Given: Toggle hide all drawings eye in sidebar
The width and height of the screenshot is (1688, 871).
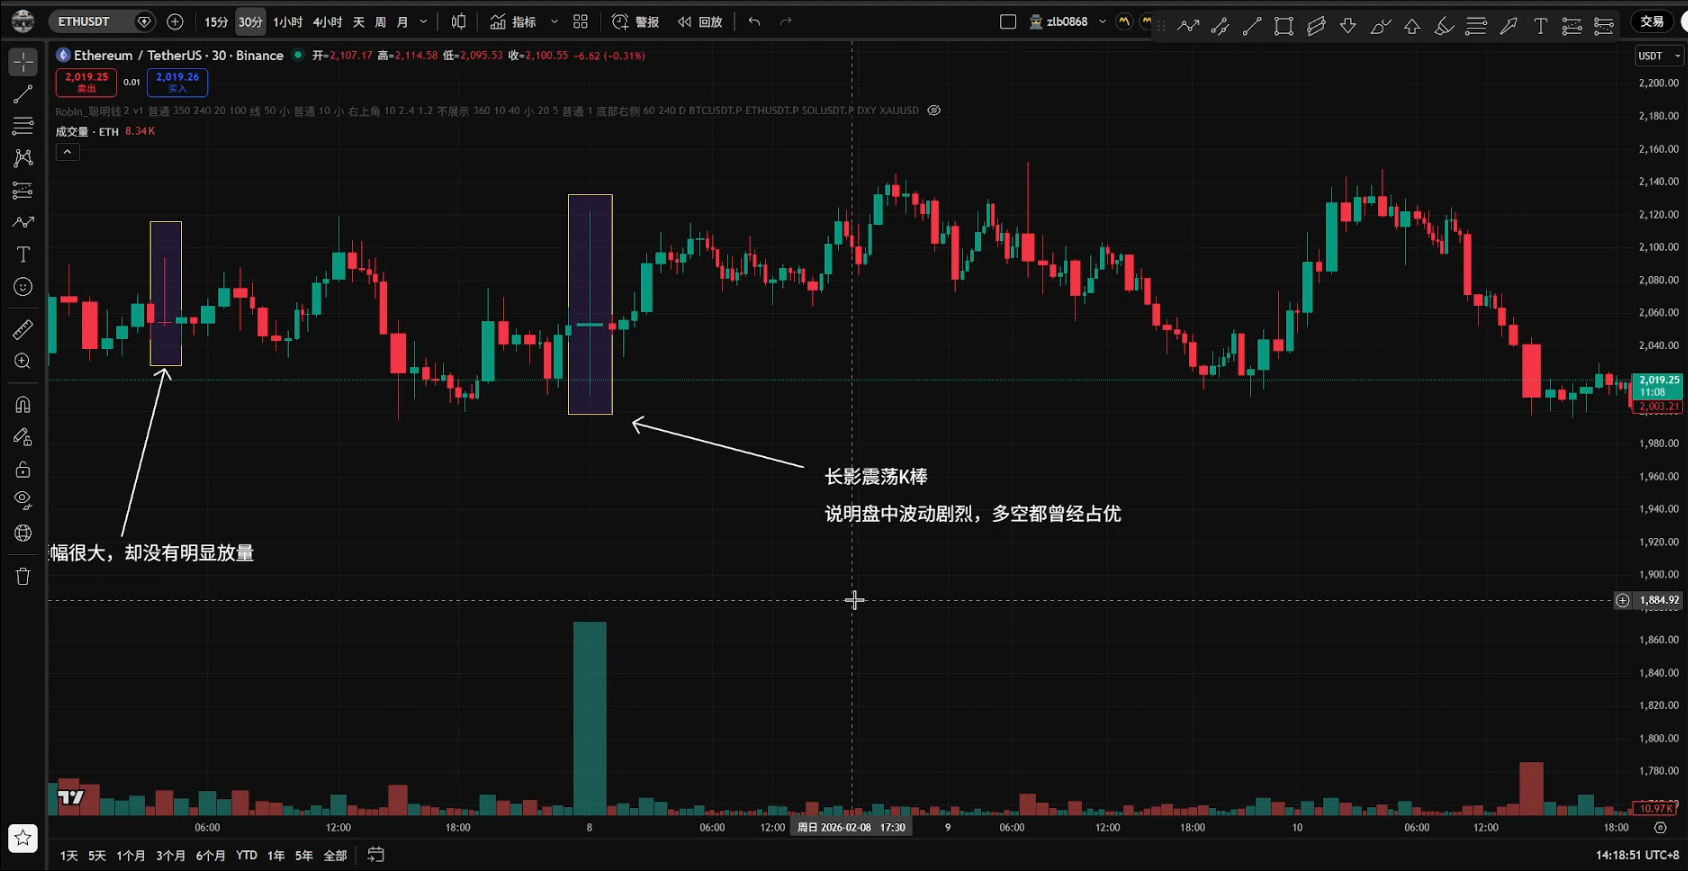Looking at the screenshot, I should tap(23, 500).
